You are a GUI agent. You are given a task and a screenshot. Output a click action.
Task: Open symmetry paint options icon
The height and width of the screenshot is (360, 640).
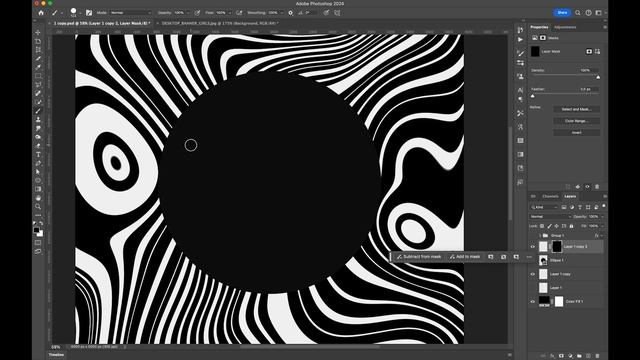pos(337,13)
